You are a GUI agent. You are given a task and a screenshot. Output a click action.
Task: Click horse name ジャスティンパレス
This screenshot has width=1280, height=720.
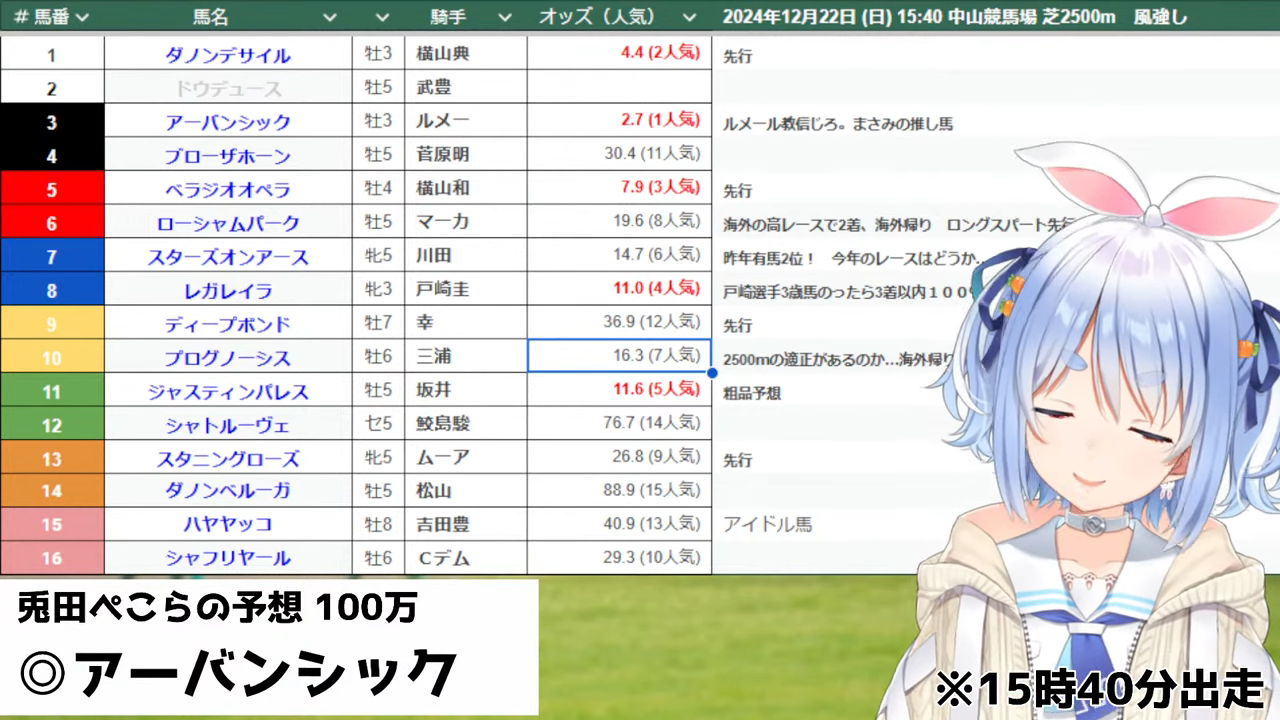coord(228,392)
